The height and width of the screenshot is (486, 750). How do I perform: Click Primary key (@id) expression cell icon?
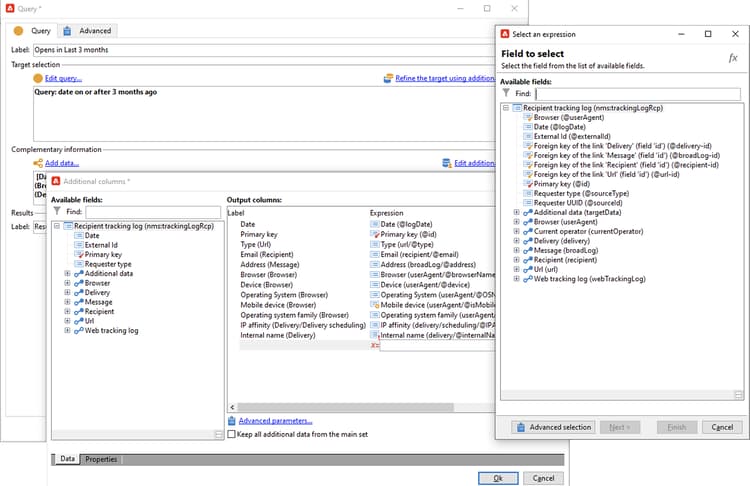pyautogui.click(x=375, y=234)
